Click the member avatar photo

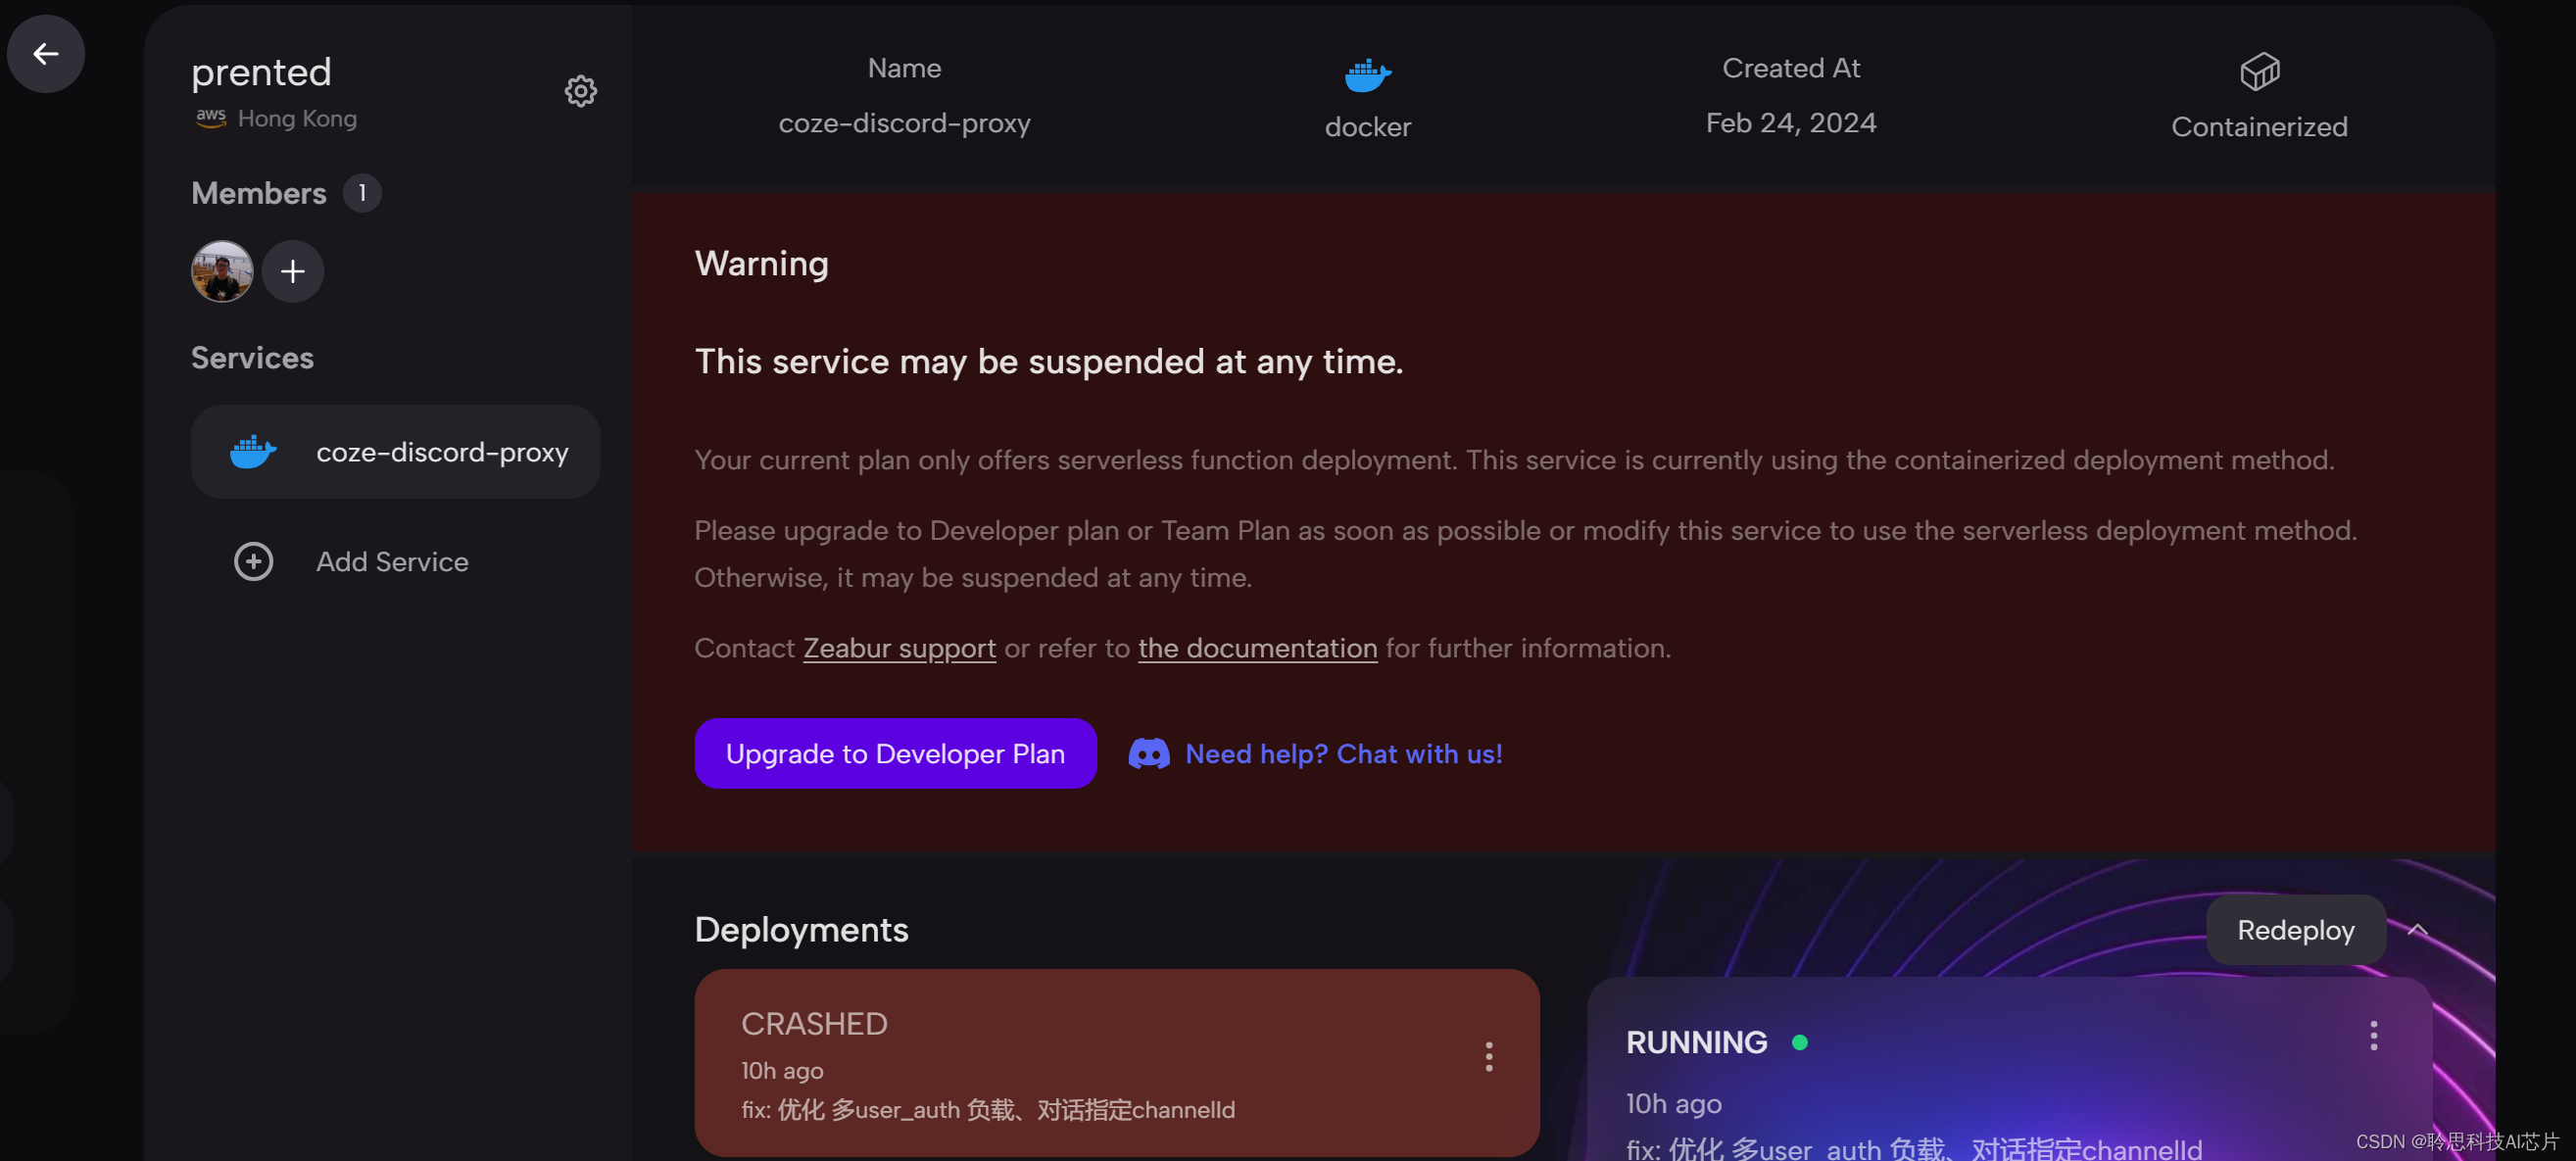point(222,271)
